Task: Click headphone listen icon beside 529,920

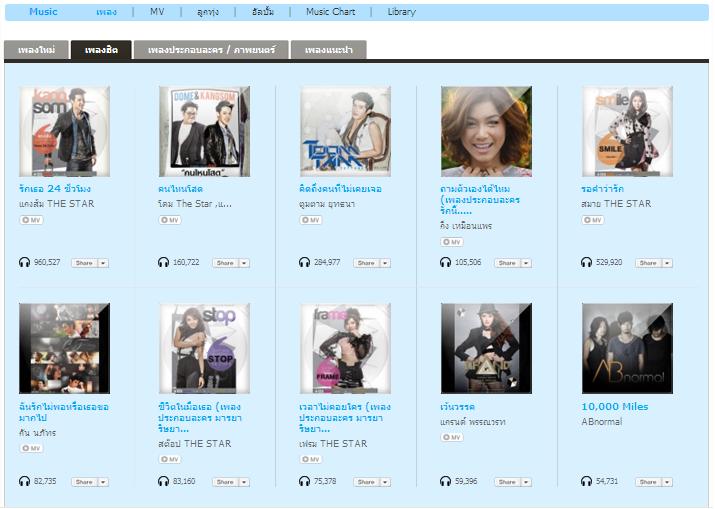Action: [x=586, y=262]
